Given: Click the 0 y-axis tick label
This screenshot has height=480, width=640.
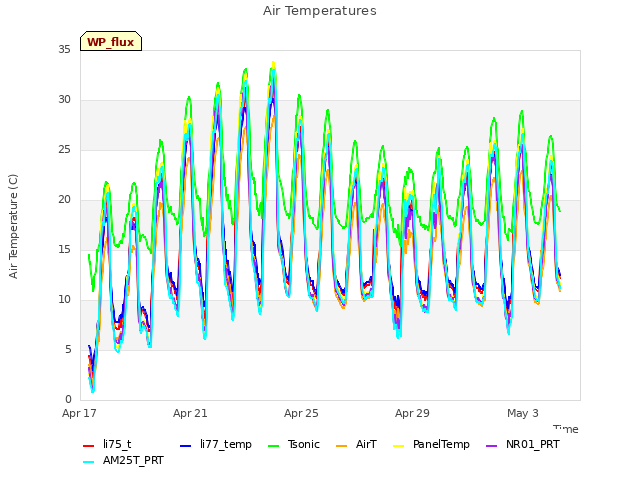Looking at the screenshot, I should [x=68, y=399].
